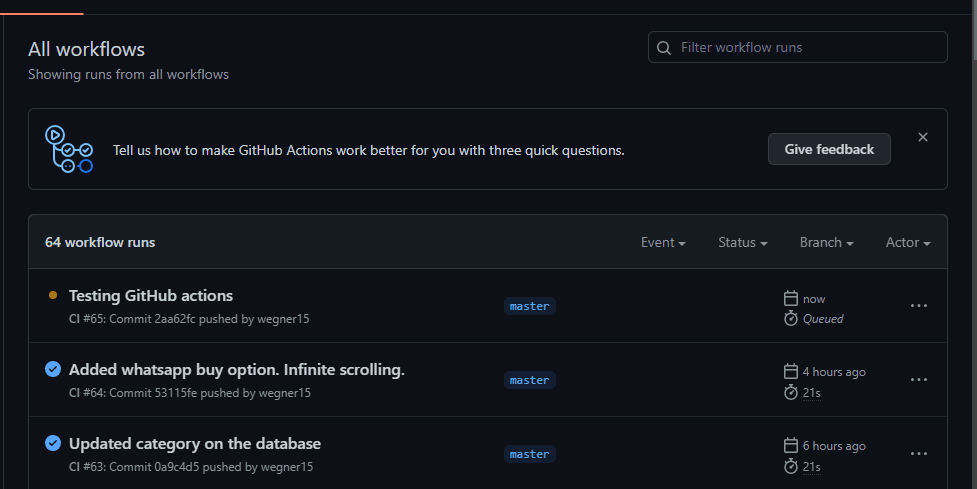977x489 pixels.
Task: Click 'Showing runs from all workflows' subtitle
Action: click(128, 74)
